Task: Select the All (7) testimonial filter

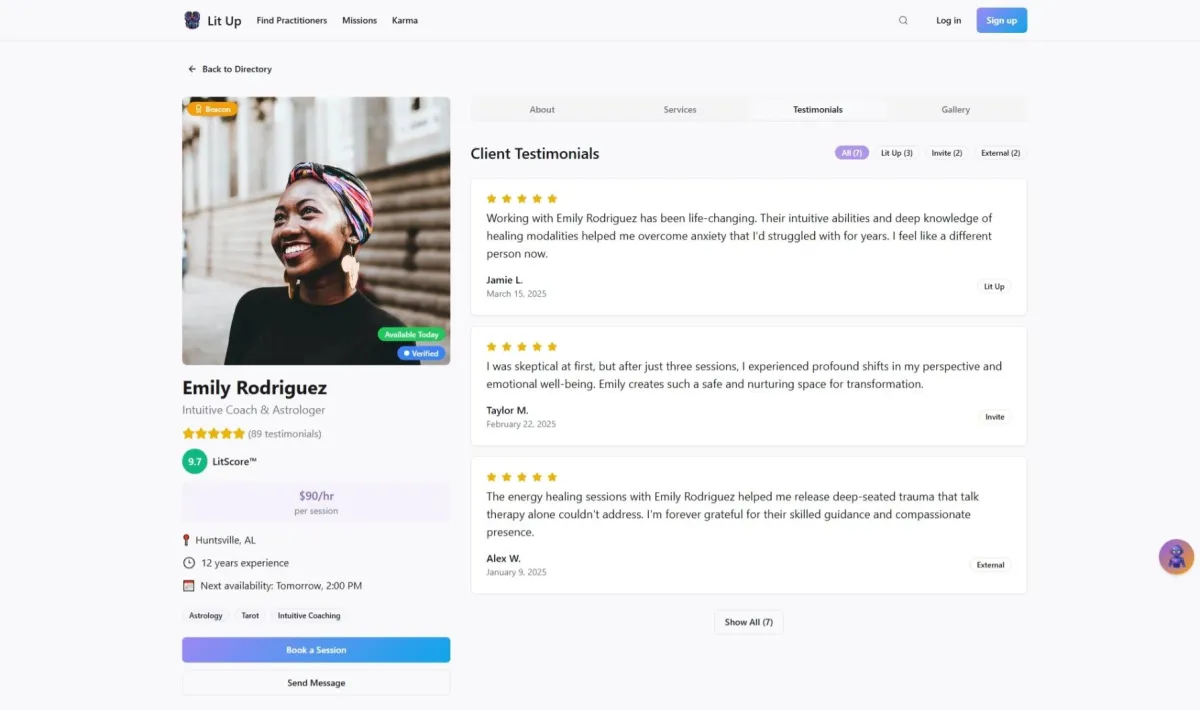Action: (x=852, y=153)
